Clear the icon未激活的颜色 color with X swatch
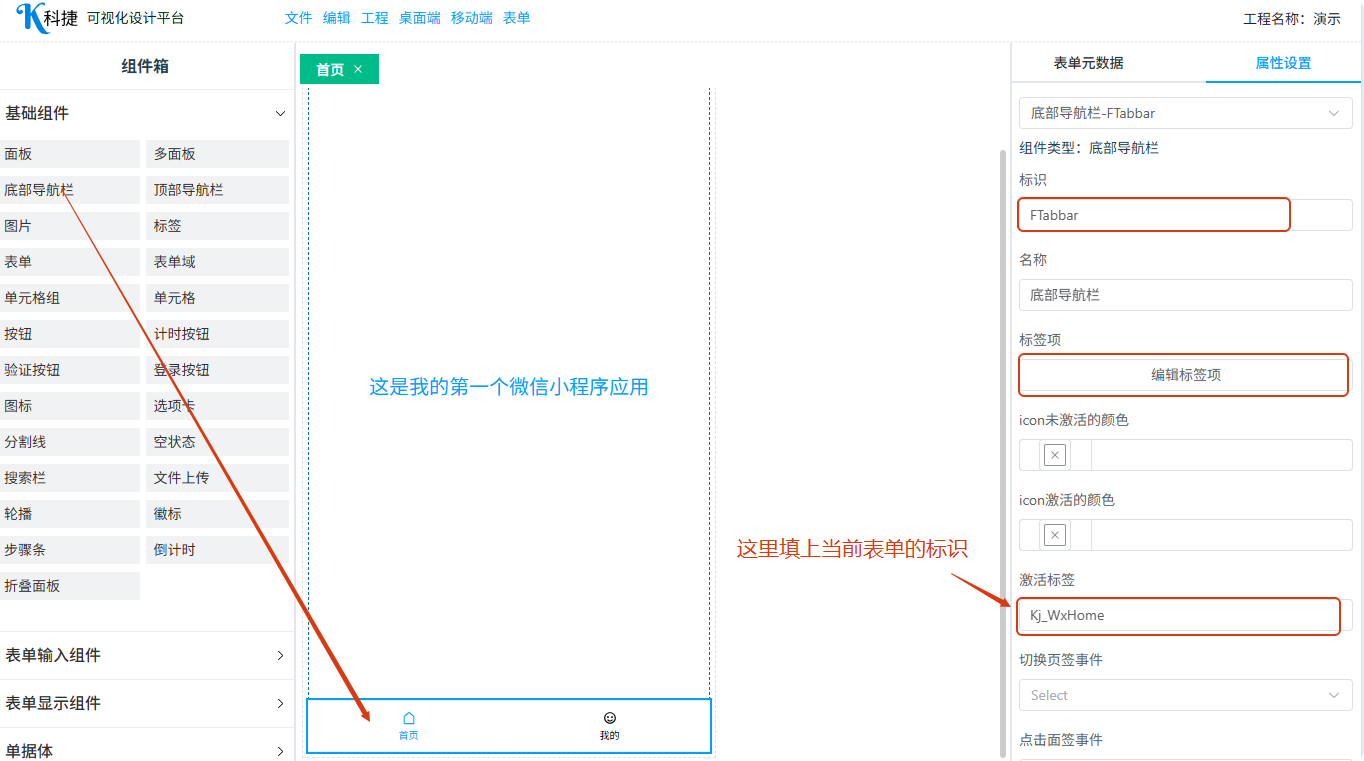Screen dimensions: 1364x761 (x=1054, y=455)
